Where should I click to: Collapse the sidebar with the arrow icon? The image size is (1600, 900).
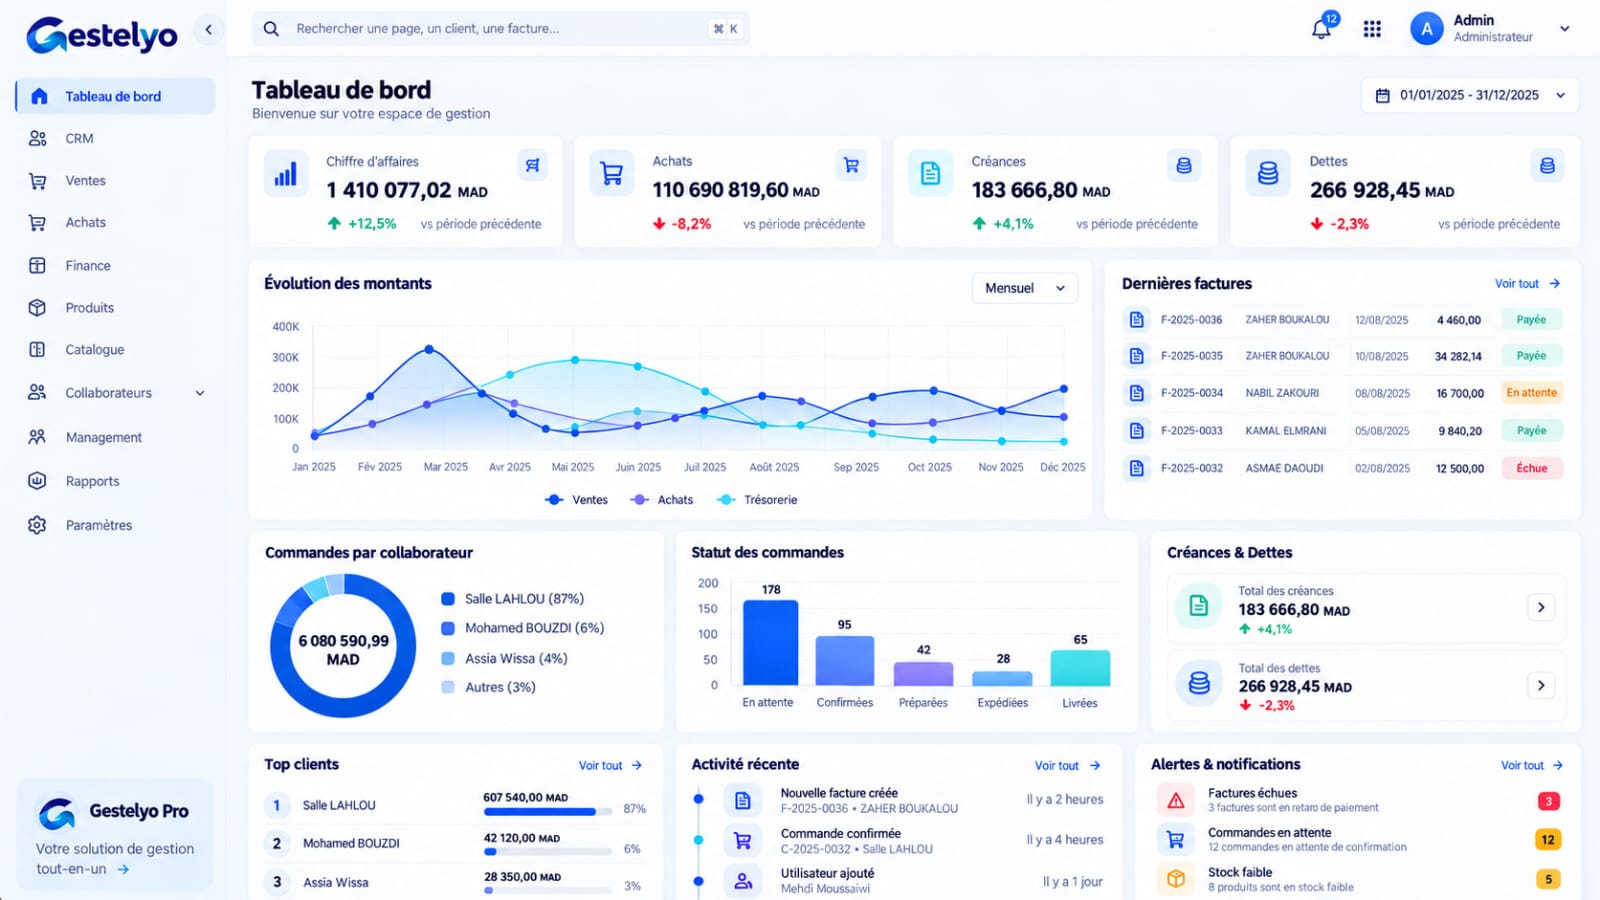(208, 29)
